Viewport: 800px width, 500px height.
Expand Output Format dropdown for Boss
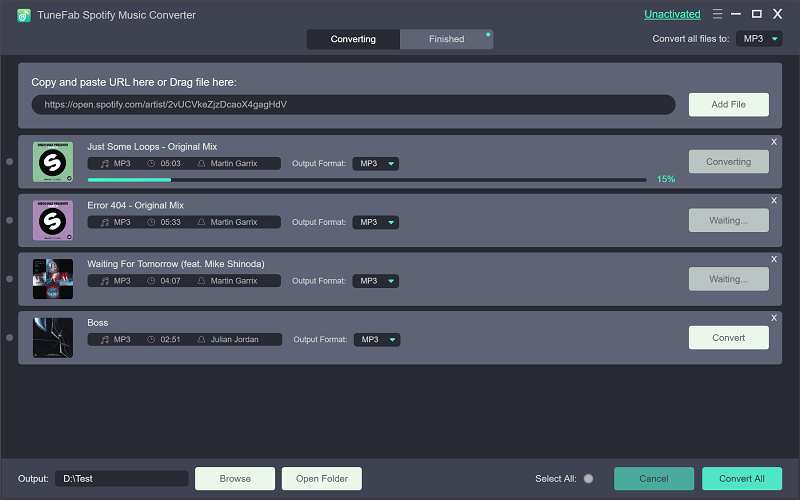(x=376, y=340)
